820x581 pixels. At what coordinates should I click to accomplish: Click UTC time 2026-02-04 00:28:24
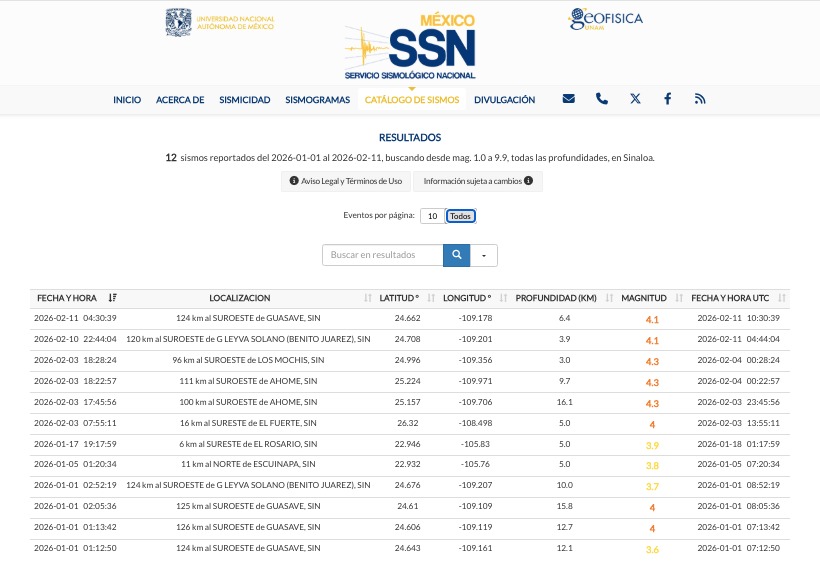tap(738, 360)
